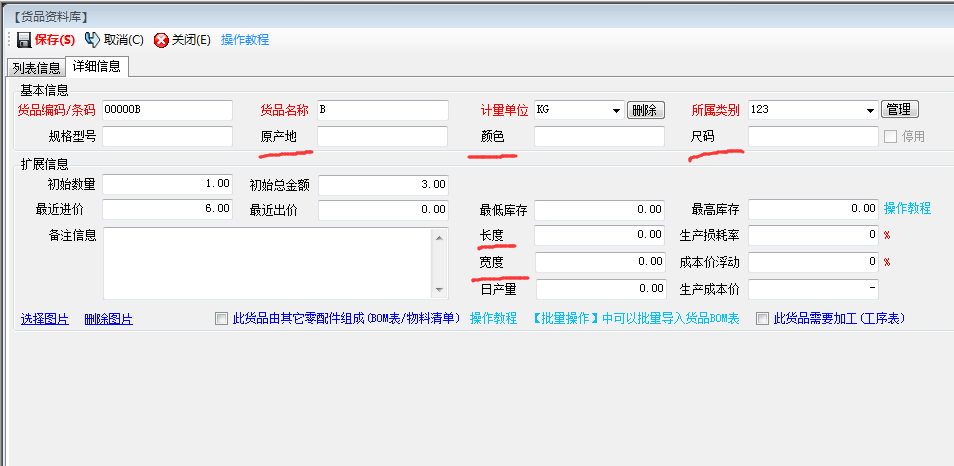Viewport: 954px width, 466px height.
Task: Switch to the 列表信息 tab
Action: 36,68
